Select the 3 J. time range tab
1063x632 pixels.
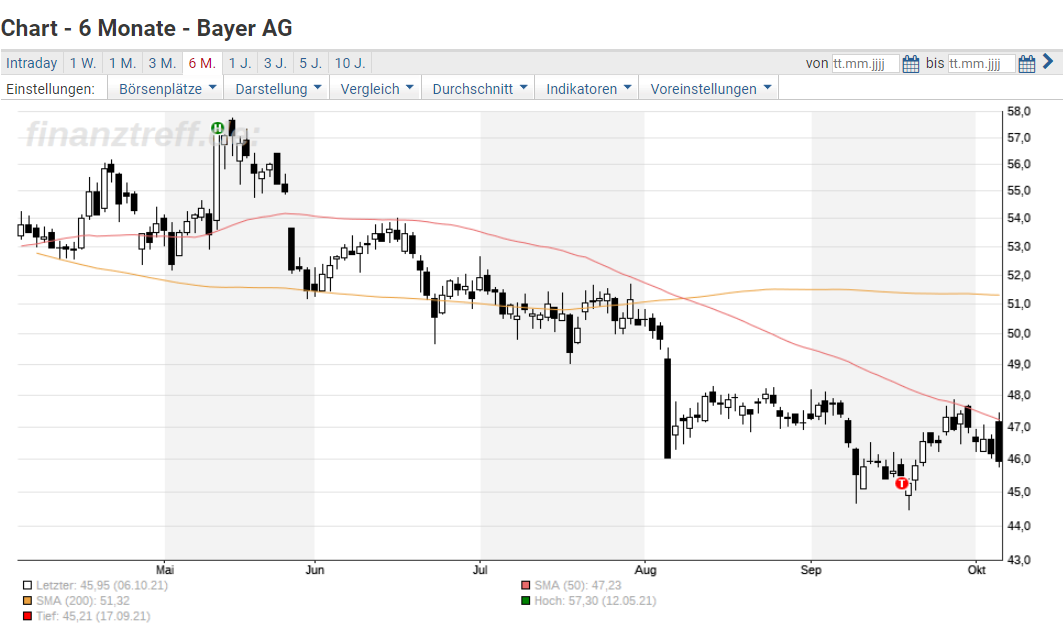pos(276,63)
